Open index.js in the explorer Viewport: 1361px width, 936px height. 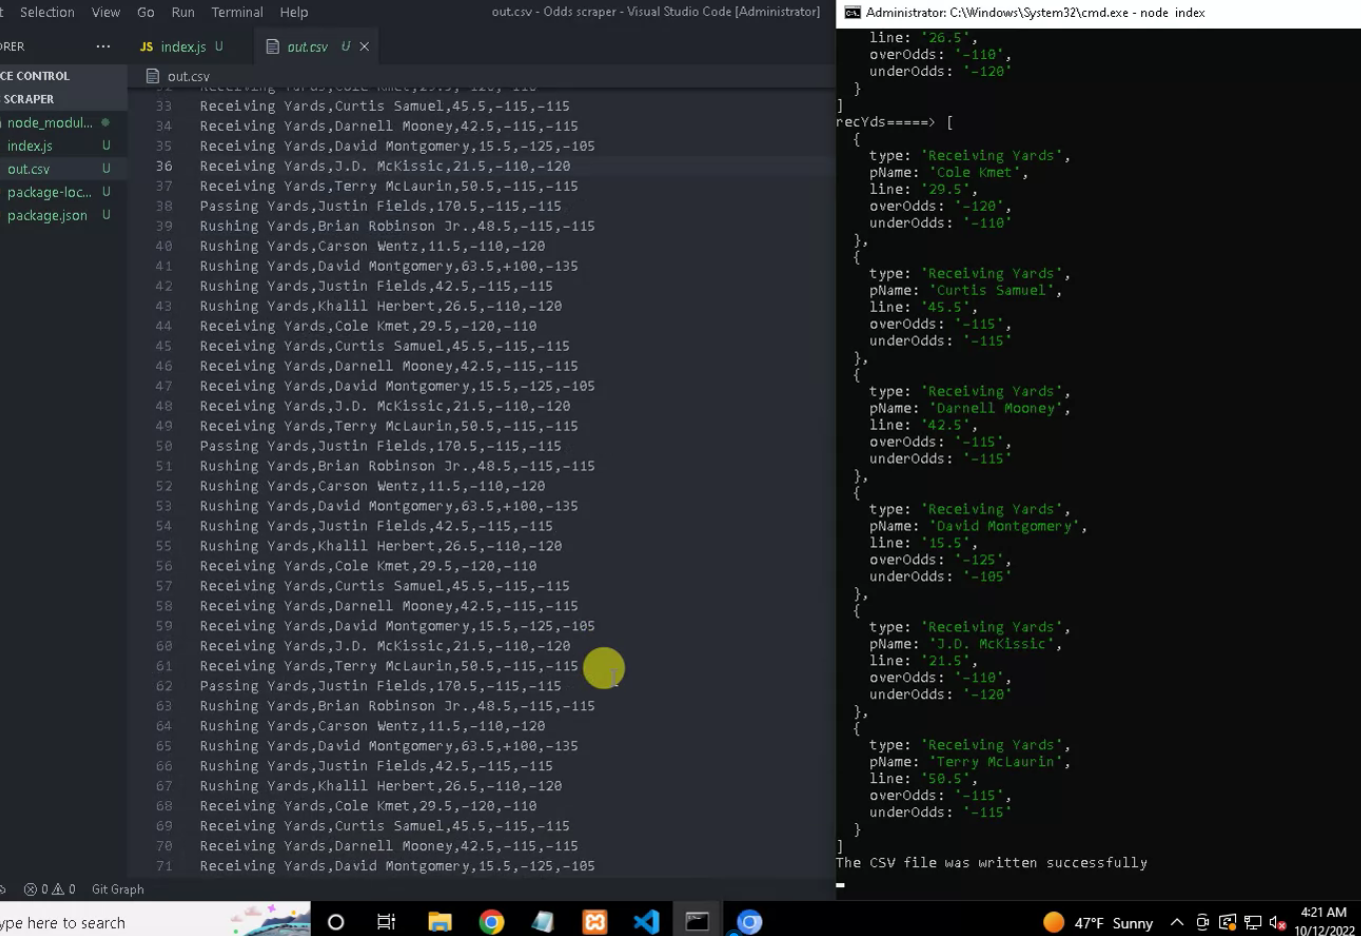pyautogui.click(x=30, y=146)
